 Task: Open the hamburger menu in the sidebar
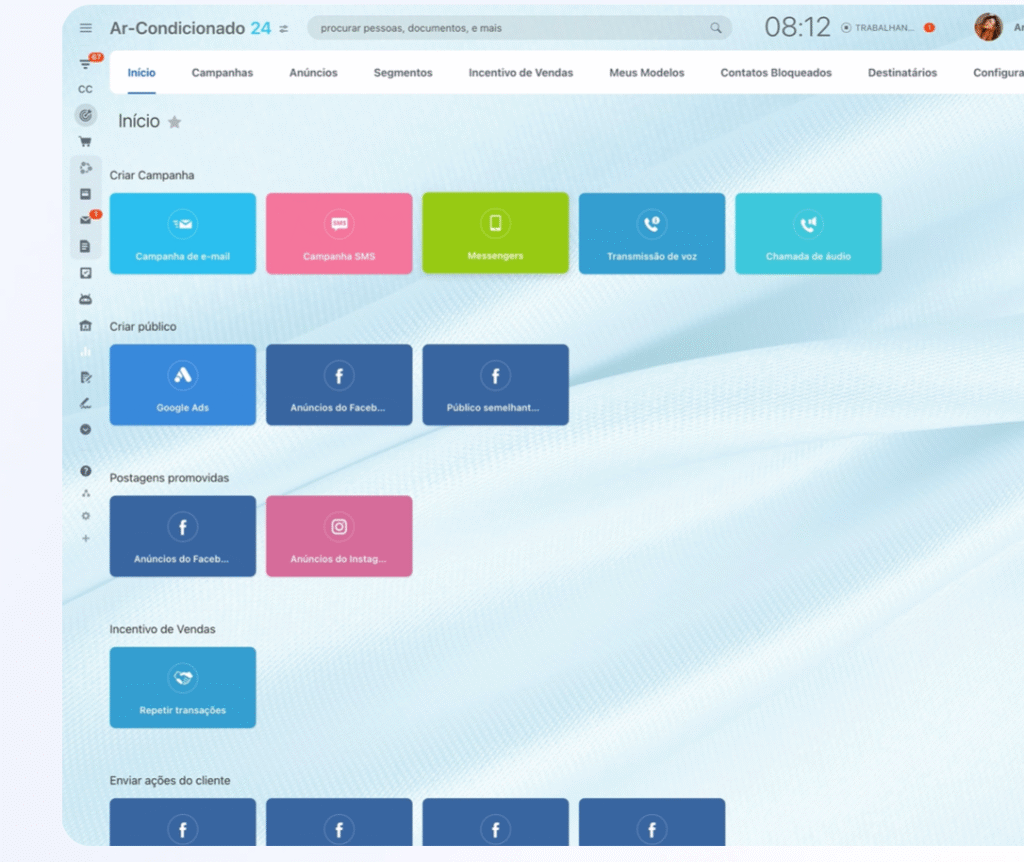(86, 28)
